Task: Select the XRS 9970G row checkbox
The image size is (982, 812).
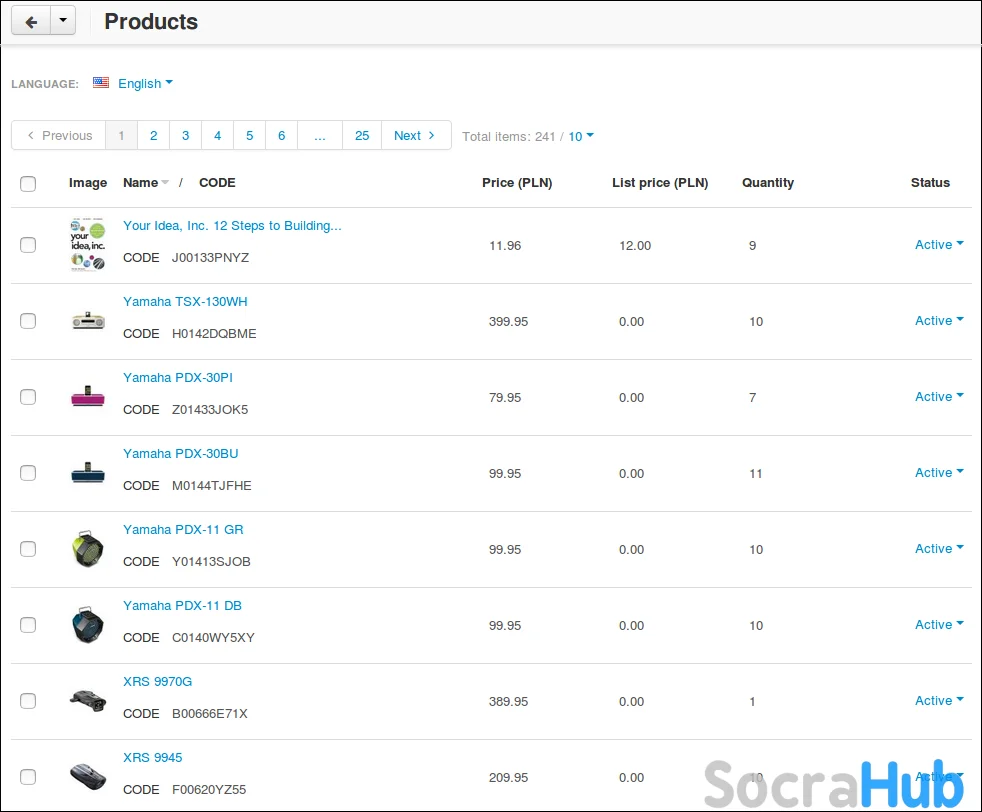Action: [28, 701]
